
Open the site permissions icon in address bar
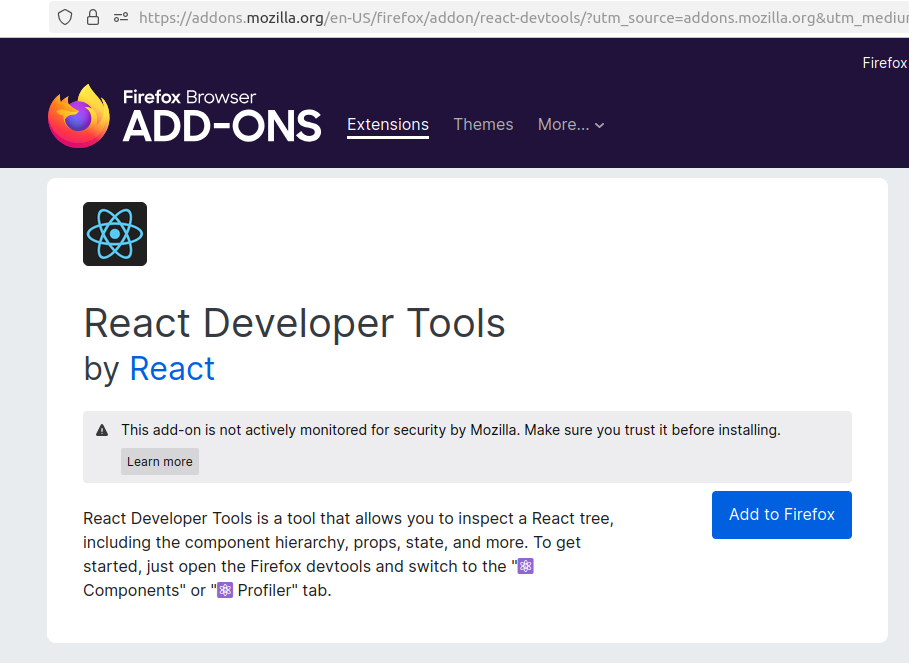pyautogui.click(x=121, y=18)
